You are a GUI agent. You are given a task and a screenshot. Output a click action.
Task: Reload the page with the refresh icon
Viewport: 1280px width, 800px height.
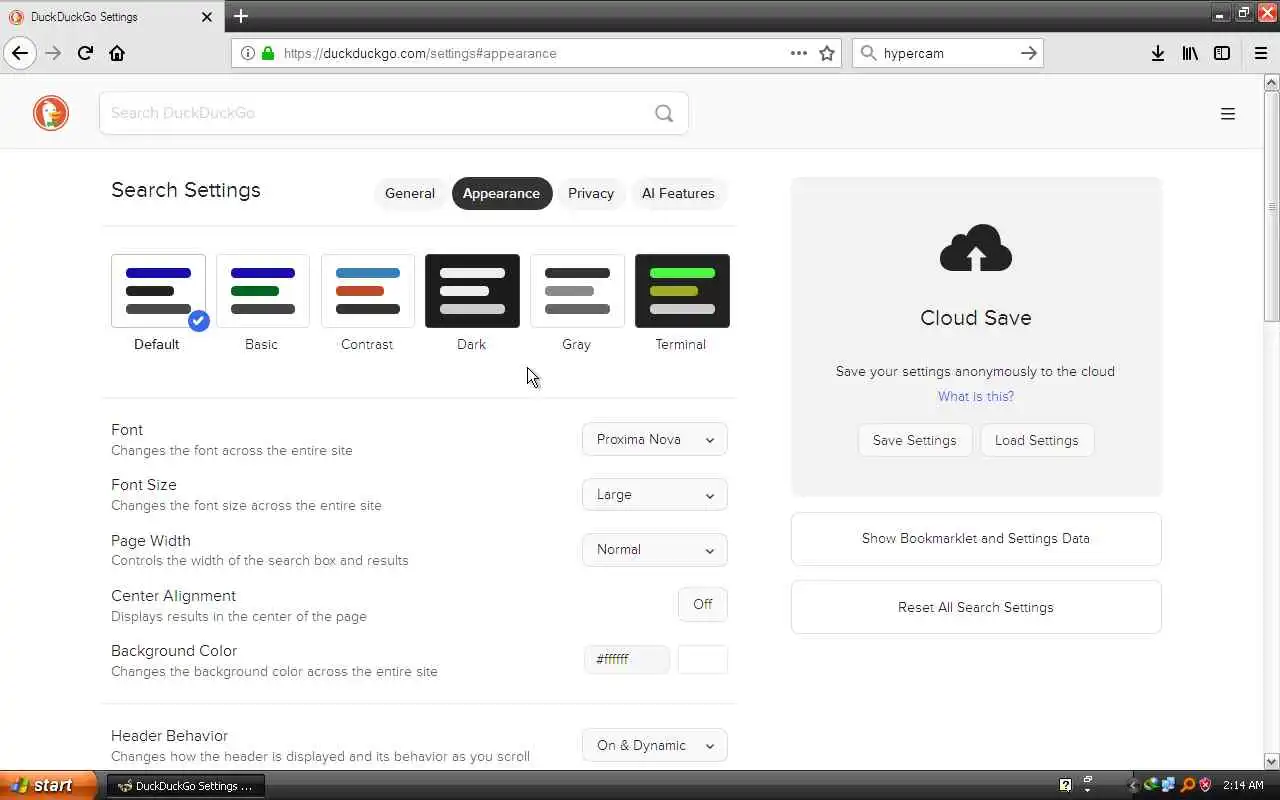[85, 53]
